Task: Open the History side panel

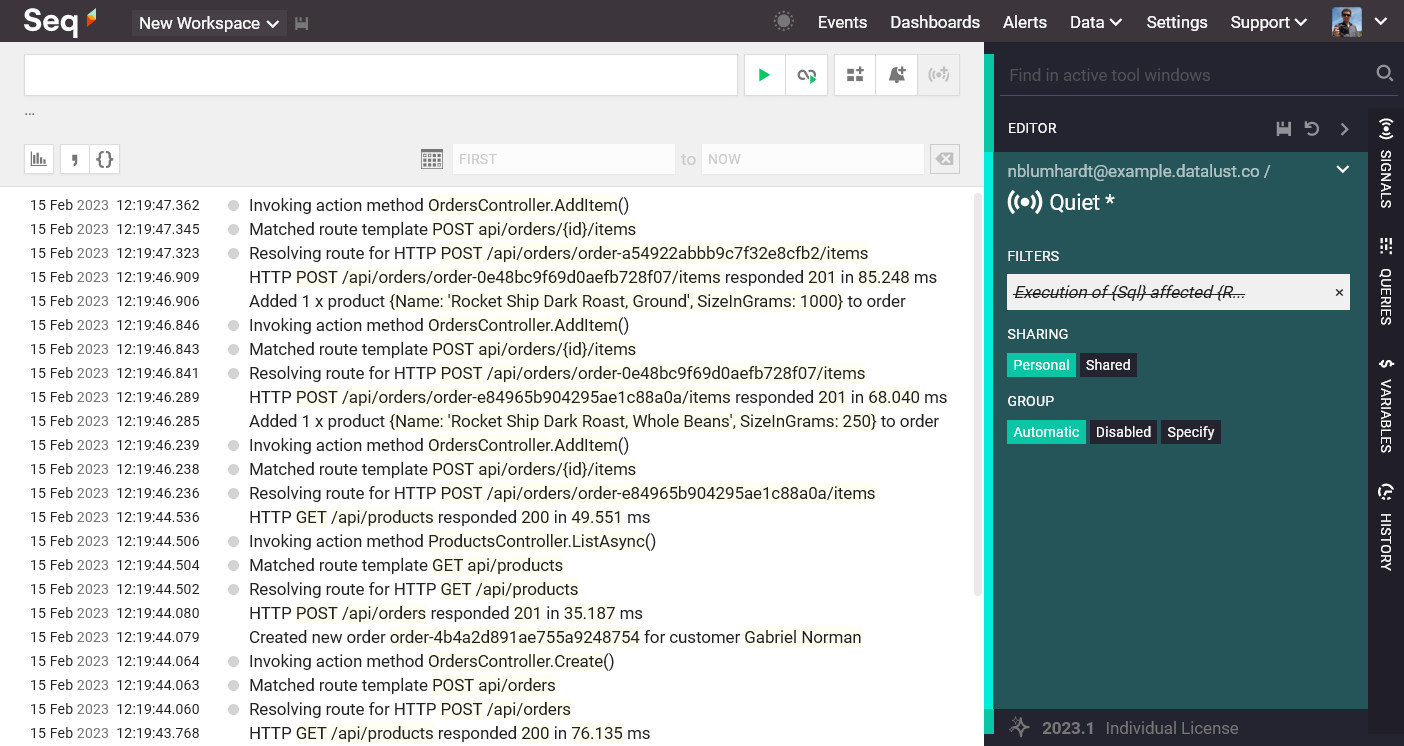Action: (1386, 526)
